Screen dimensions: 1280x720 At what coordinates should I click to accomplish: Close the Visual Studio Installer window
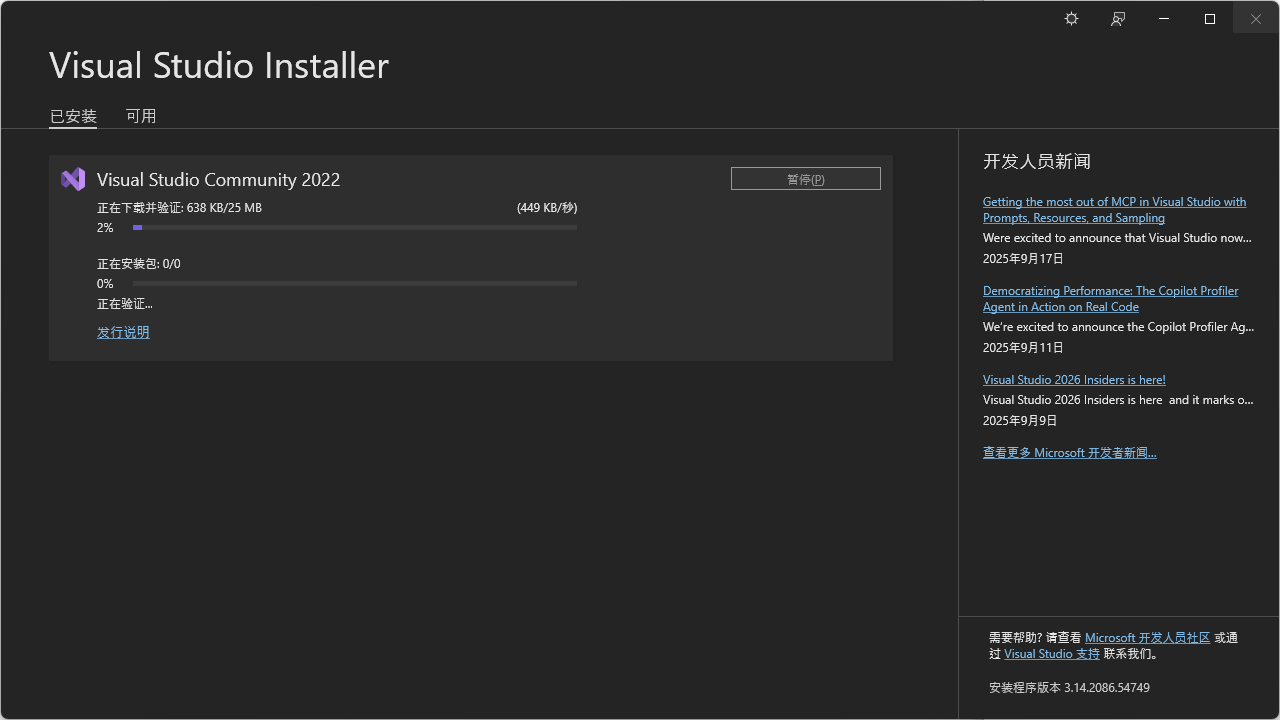click(1256, 19)
